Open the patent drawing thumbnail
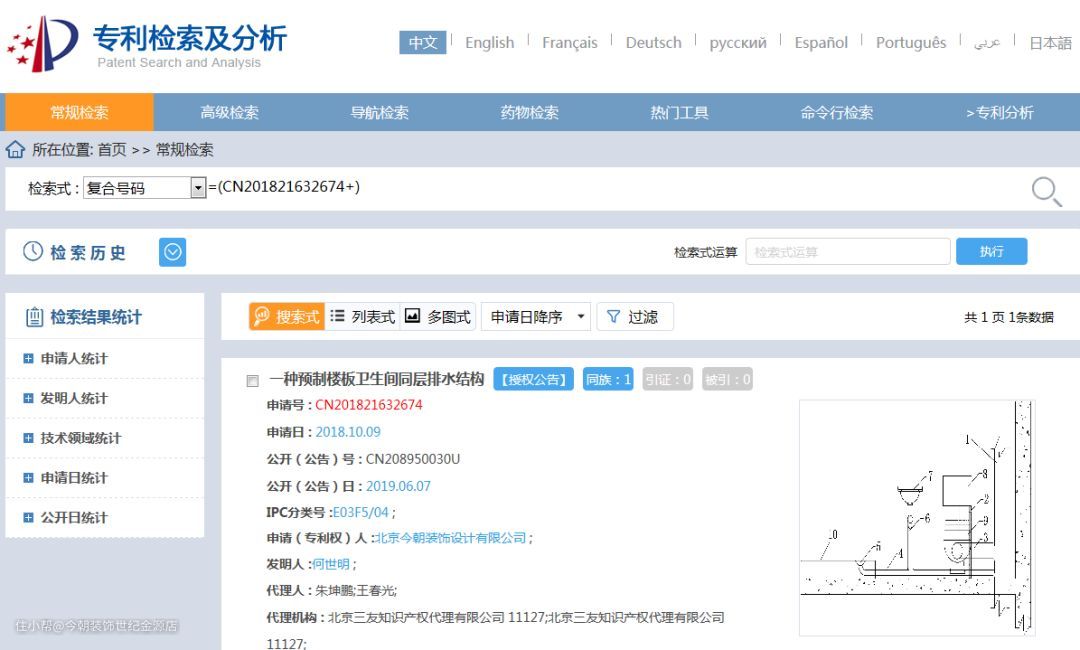The height and width of the screenshot is (650, 1080). click(x=916, y=517)
